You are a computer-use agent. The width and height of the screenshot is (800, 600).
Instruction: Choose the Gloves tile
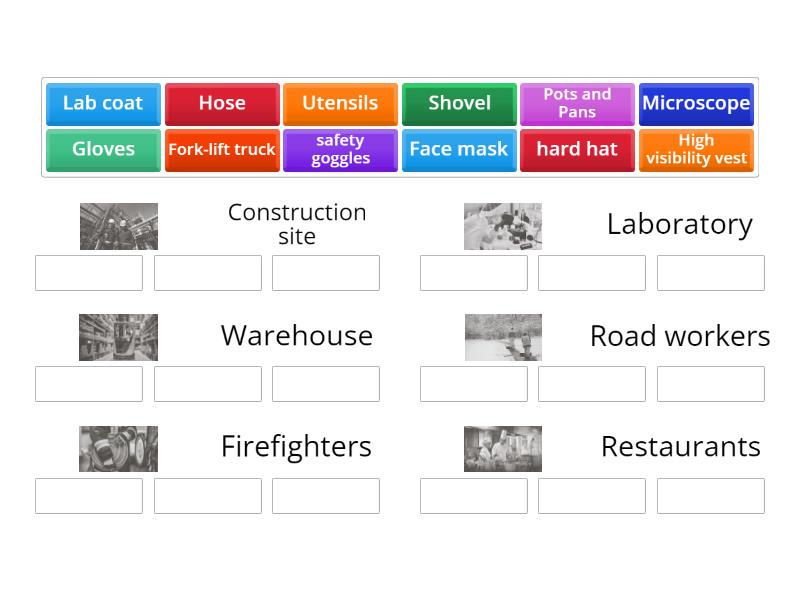[x=102, y=149]
